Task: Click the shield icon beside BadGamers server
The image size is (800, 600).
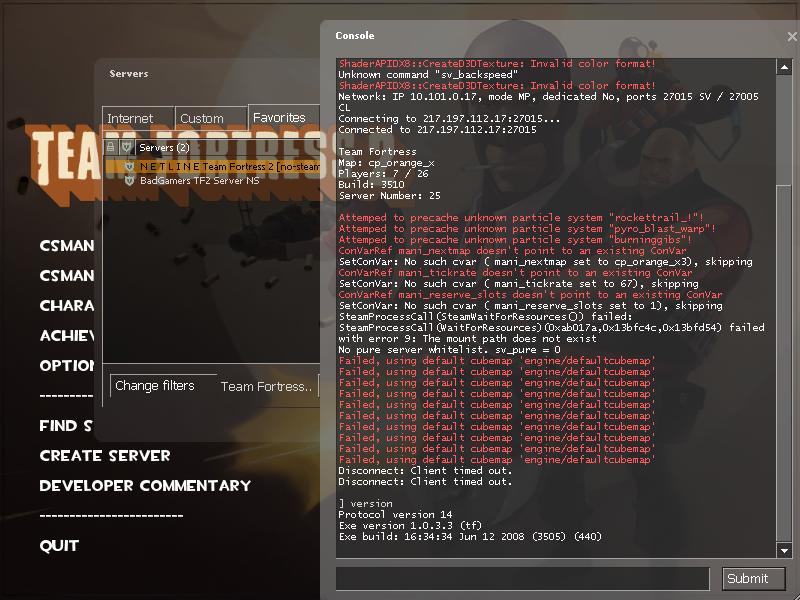Action: 129,181
